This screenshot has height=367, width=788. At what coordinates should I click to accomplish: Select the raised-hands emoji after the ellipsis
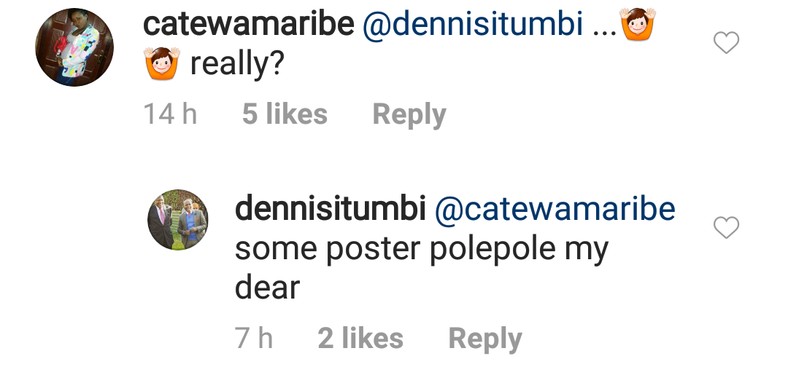click(638, 24)
